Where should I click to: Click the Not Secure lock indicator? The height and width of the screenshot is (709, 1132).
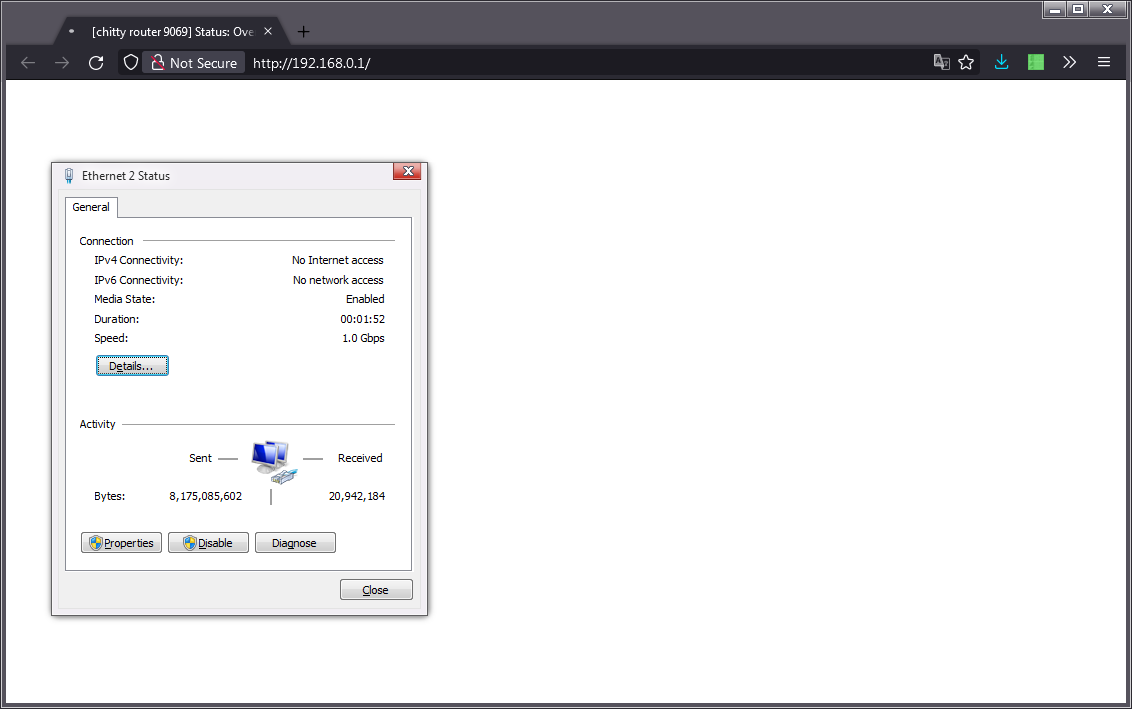coord(193,63)
